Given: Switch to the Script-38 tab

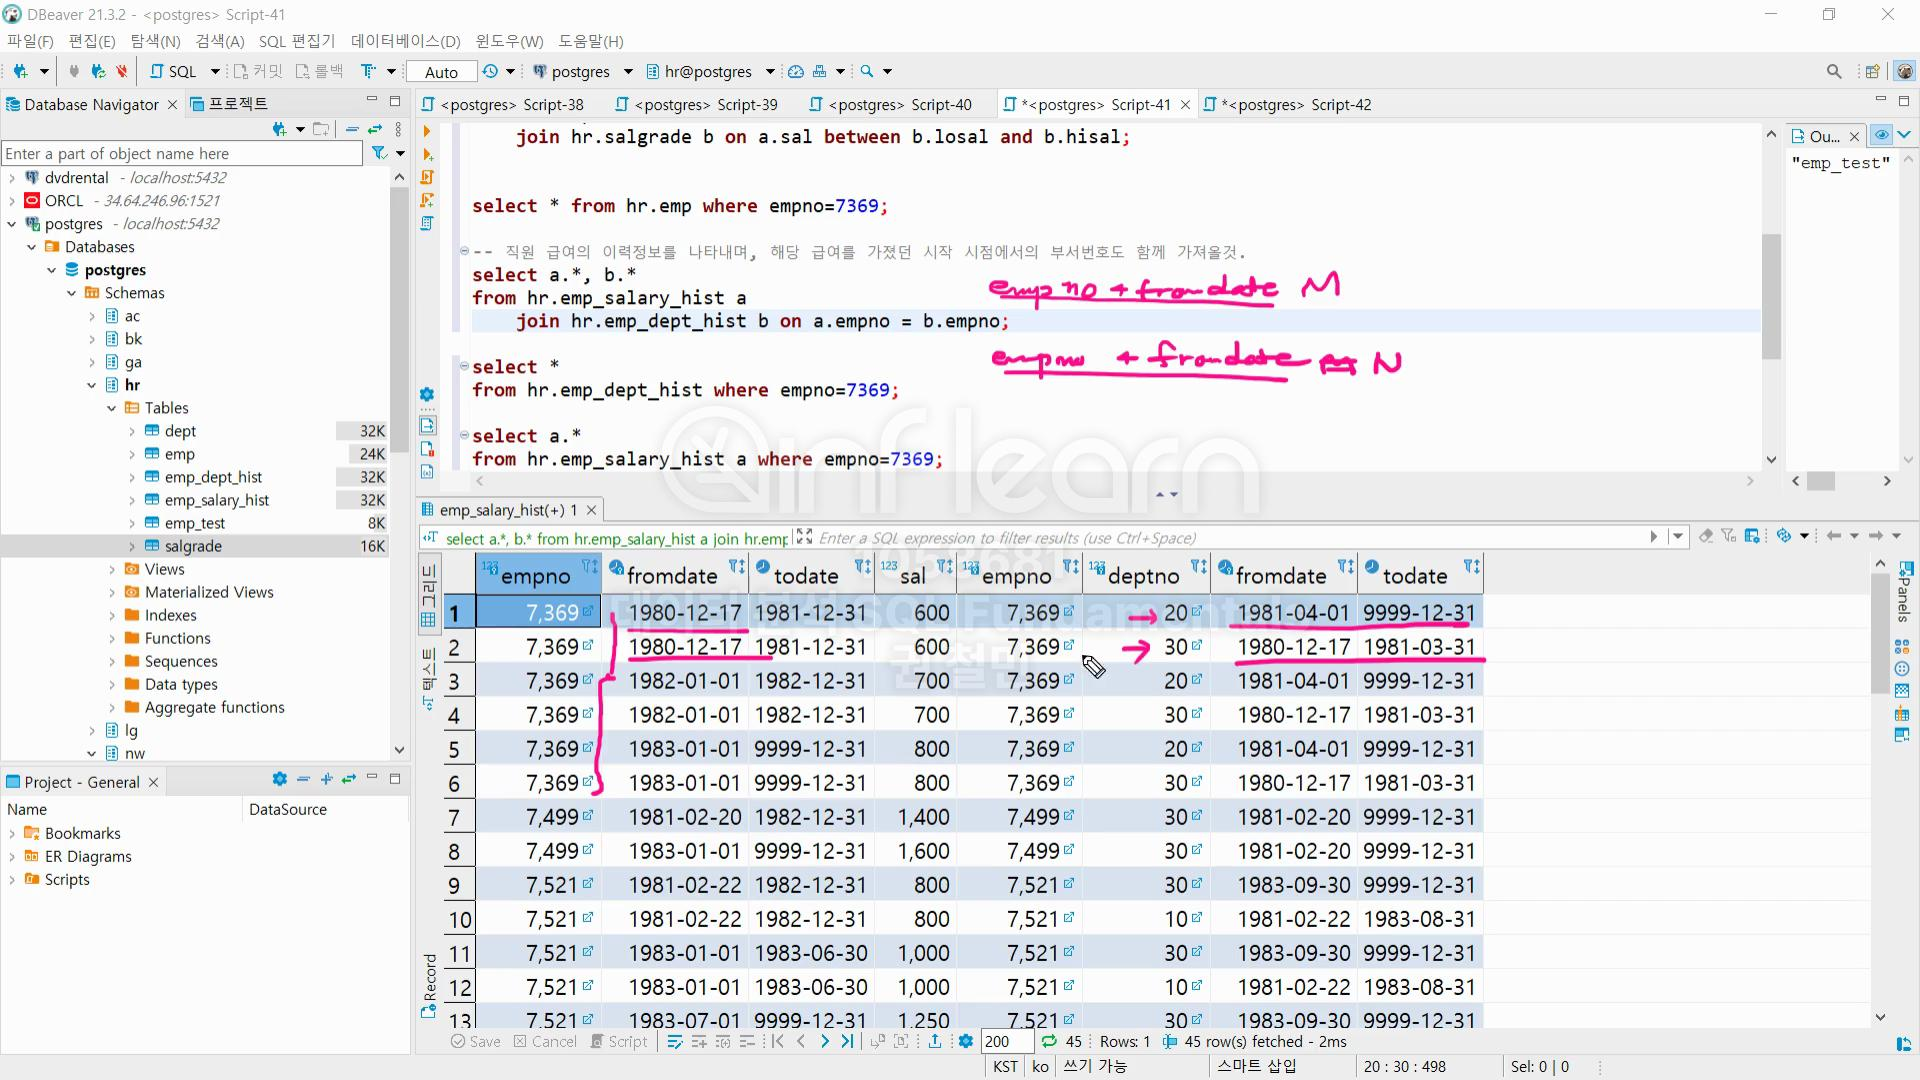Looking at the screenshot, I should click(x=501, y=105).
